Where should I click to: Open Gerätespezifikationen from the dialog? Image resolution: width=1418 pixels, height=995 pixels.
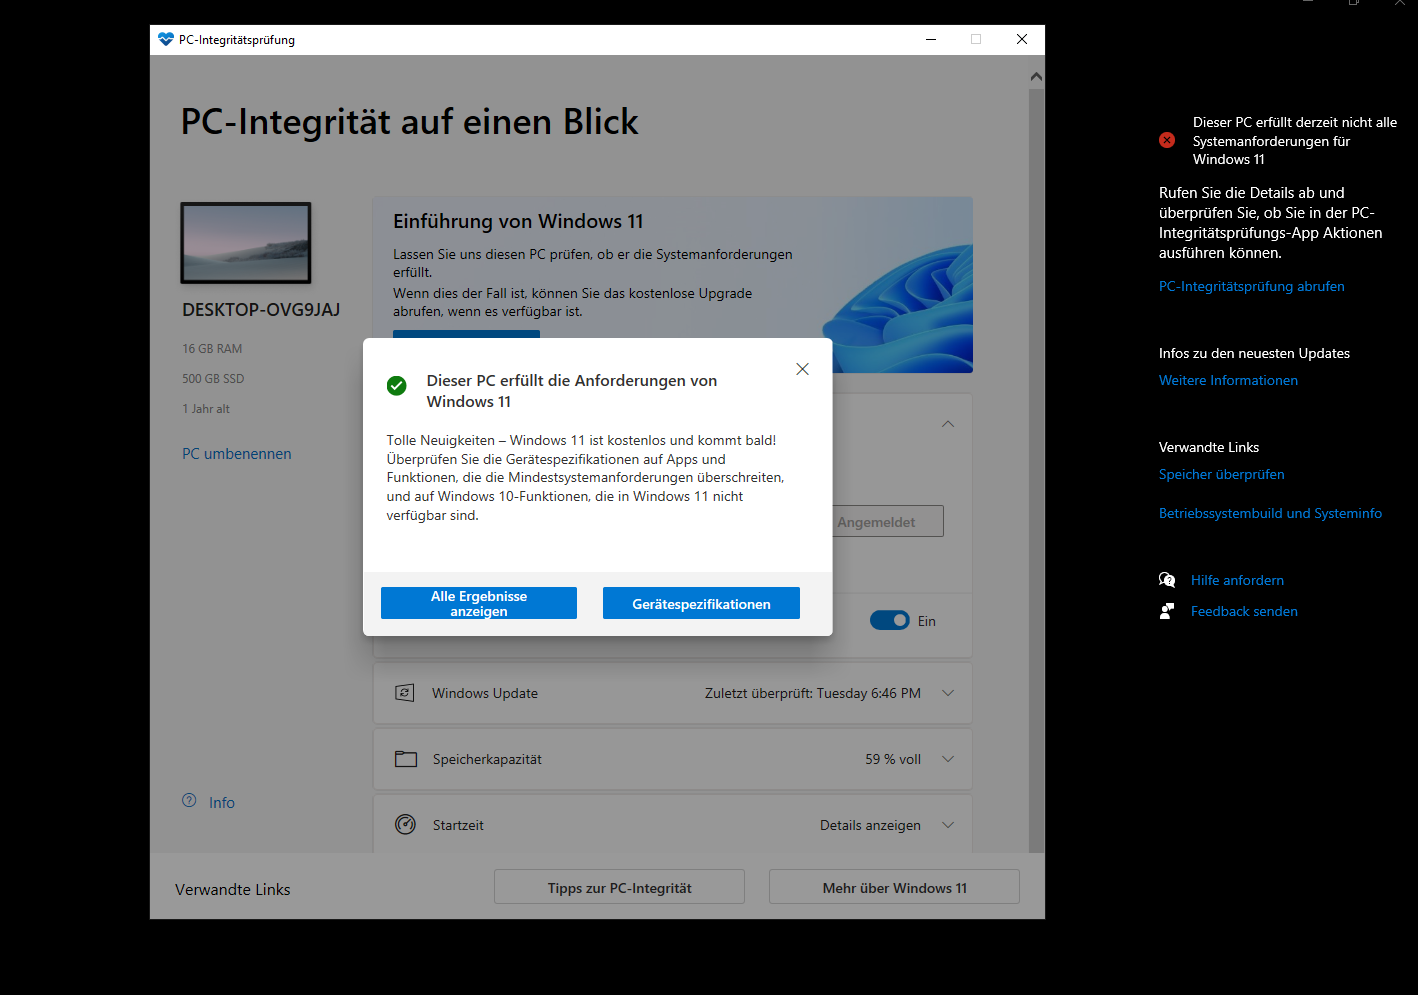point(701,603)
